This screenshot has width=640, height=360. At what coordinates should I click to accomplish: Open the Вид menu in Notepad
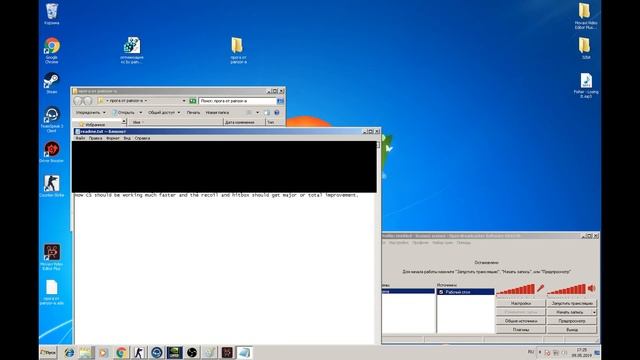[x=127, y=138]
